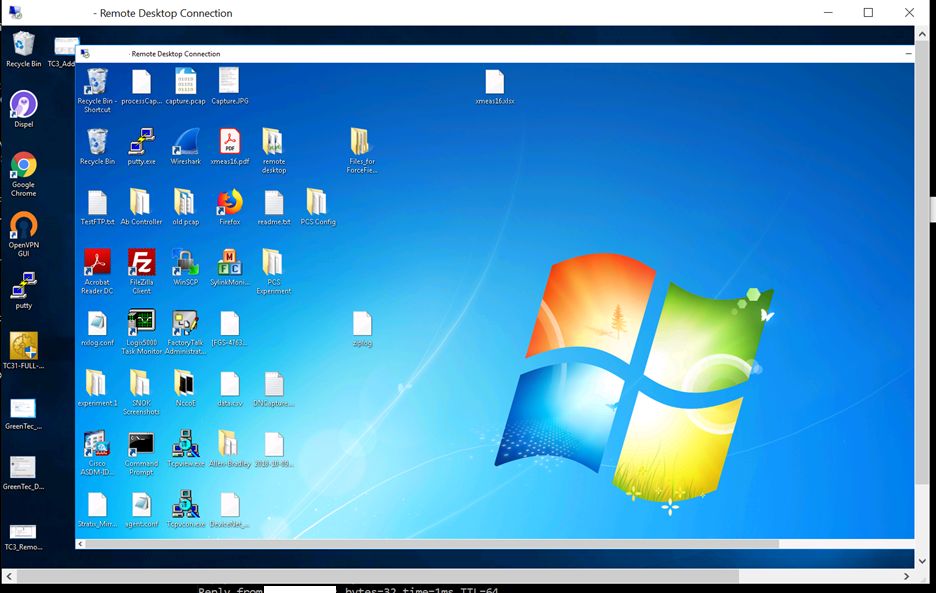Click the outer horizontal scrollbar right arrow
This screenshot has width=936, height=593.
[x=906, y=576]
